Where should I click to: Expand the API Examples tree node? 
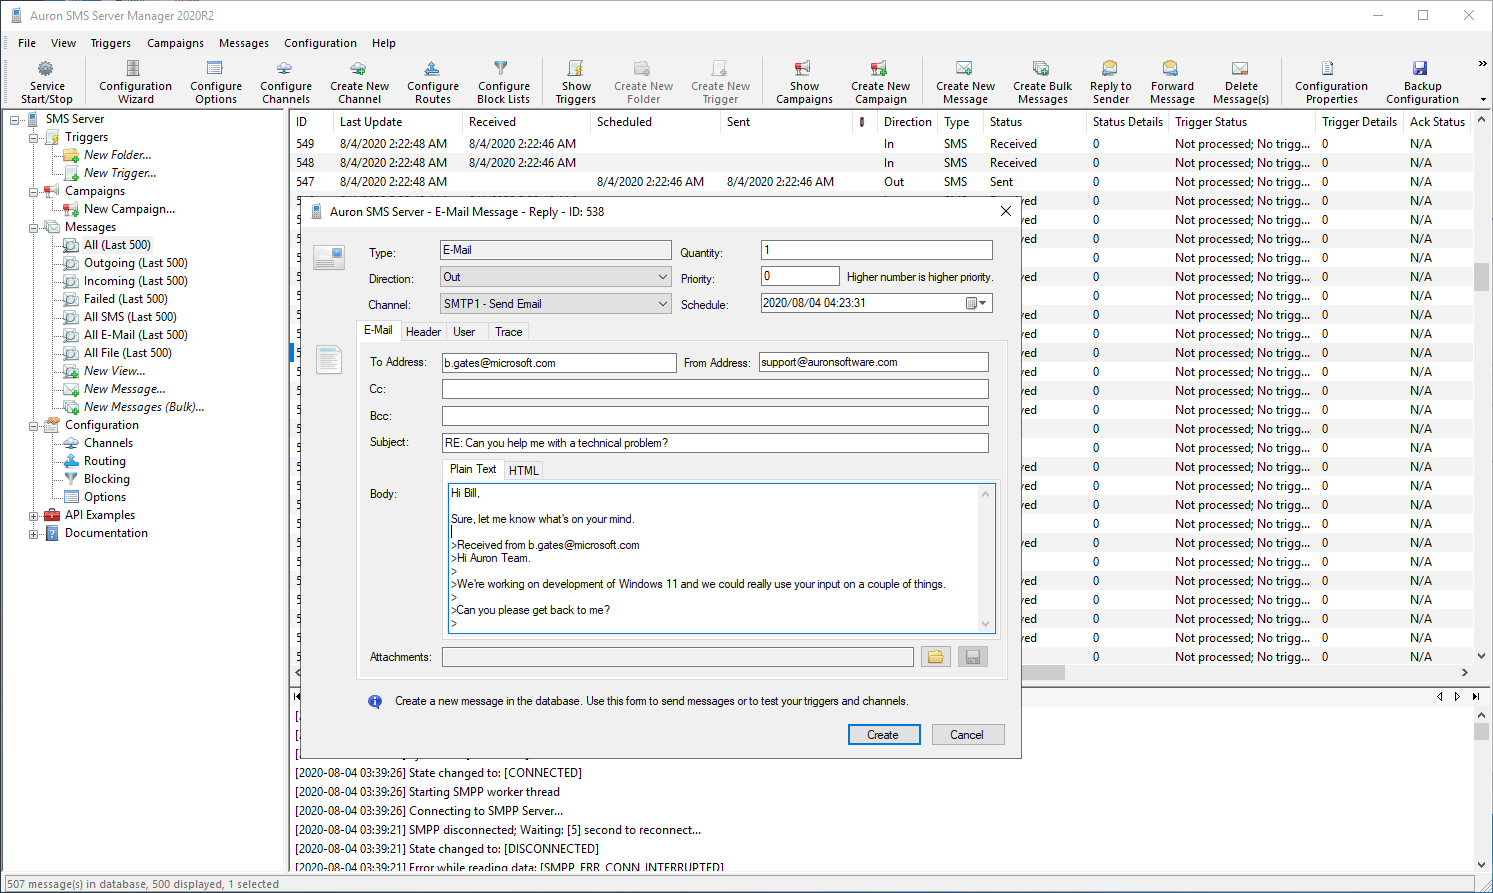click(34, 516)
